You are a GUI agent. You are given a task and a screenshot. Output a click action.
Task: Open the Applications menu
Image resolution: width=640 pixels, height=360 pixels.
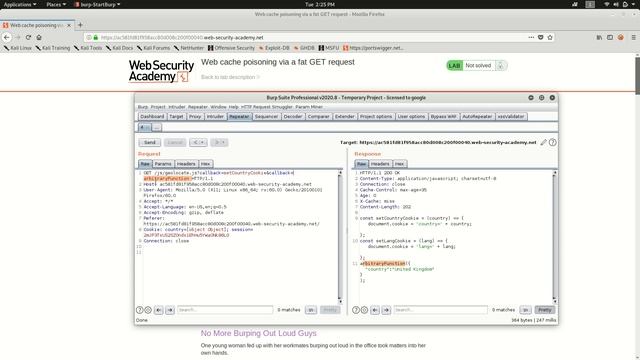click(20, 4)
